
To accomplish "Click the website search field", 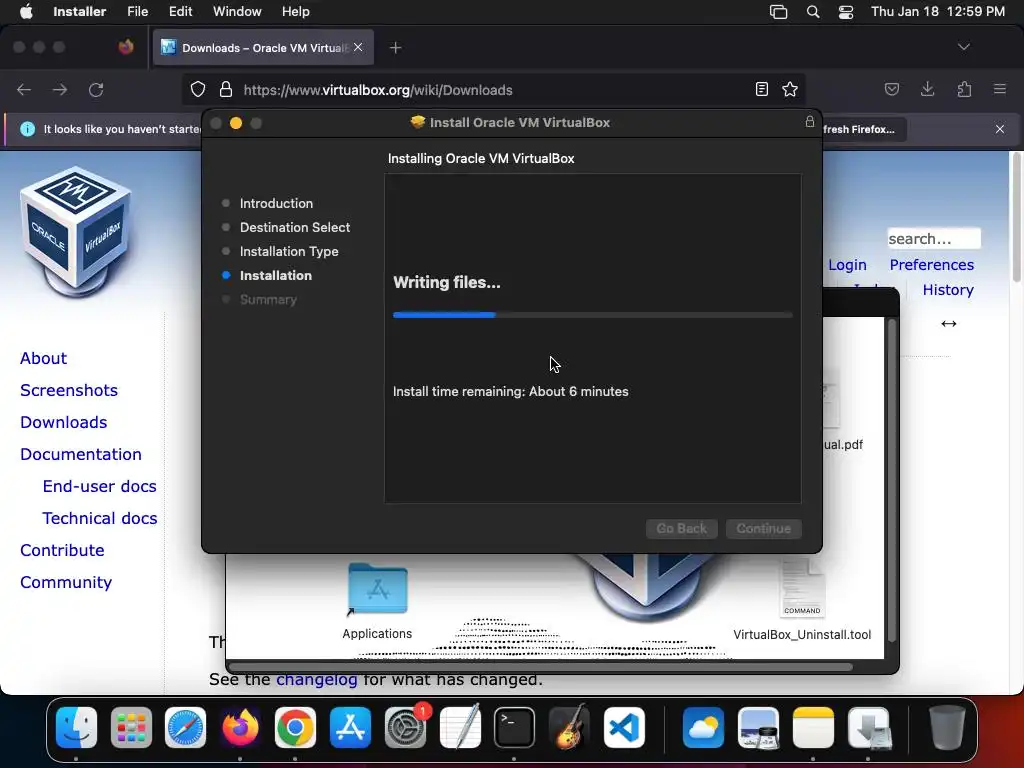I will point(934,239).
